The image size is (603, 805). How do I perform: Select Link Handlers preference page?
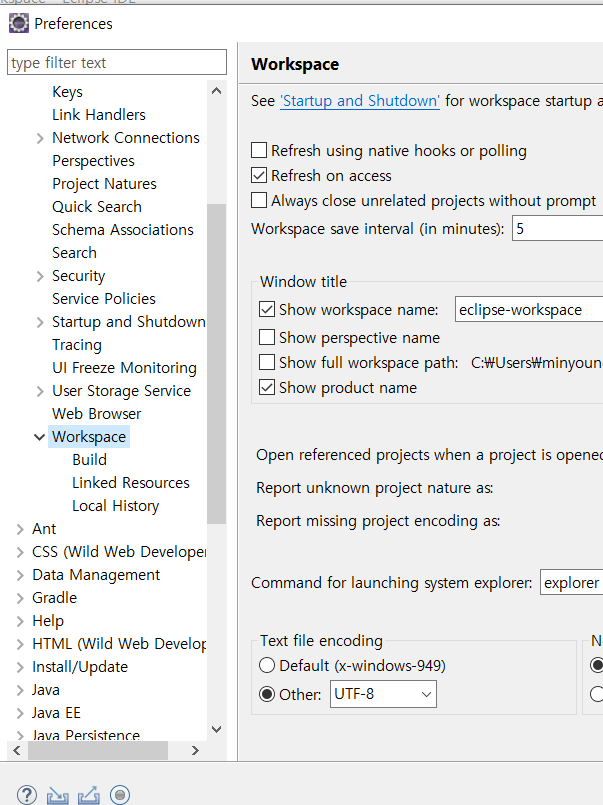pyautogui.click(x=99, y=114)
